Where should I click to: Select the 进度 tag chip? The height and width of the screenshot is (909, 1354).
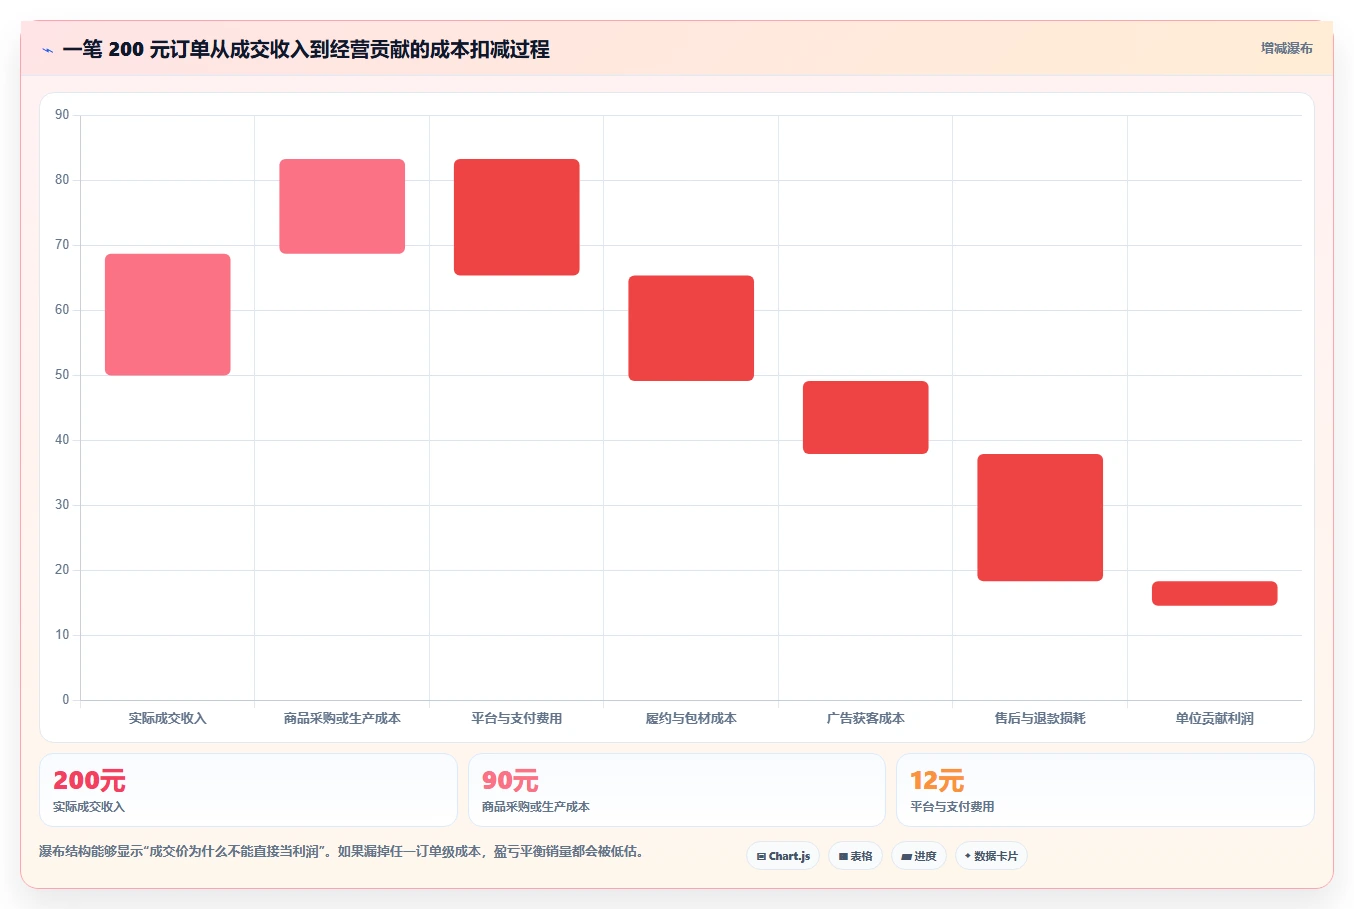[x=919, y=856]
